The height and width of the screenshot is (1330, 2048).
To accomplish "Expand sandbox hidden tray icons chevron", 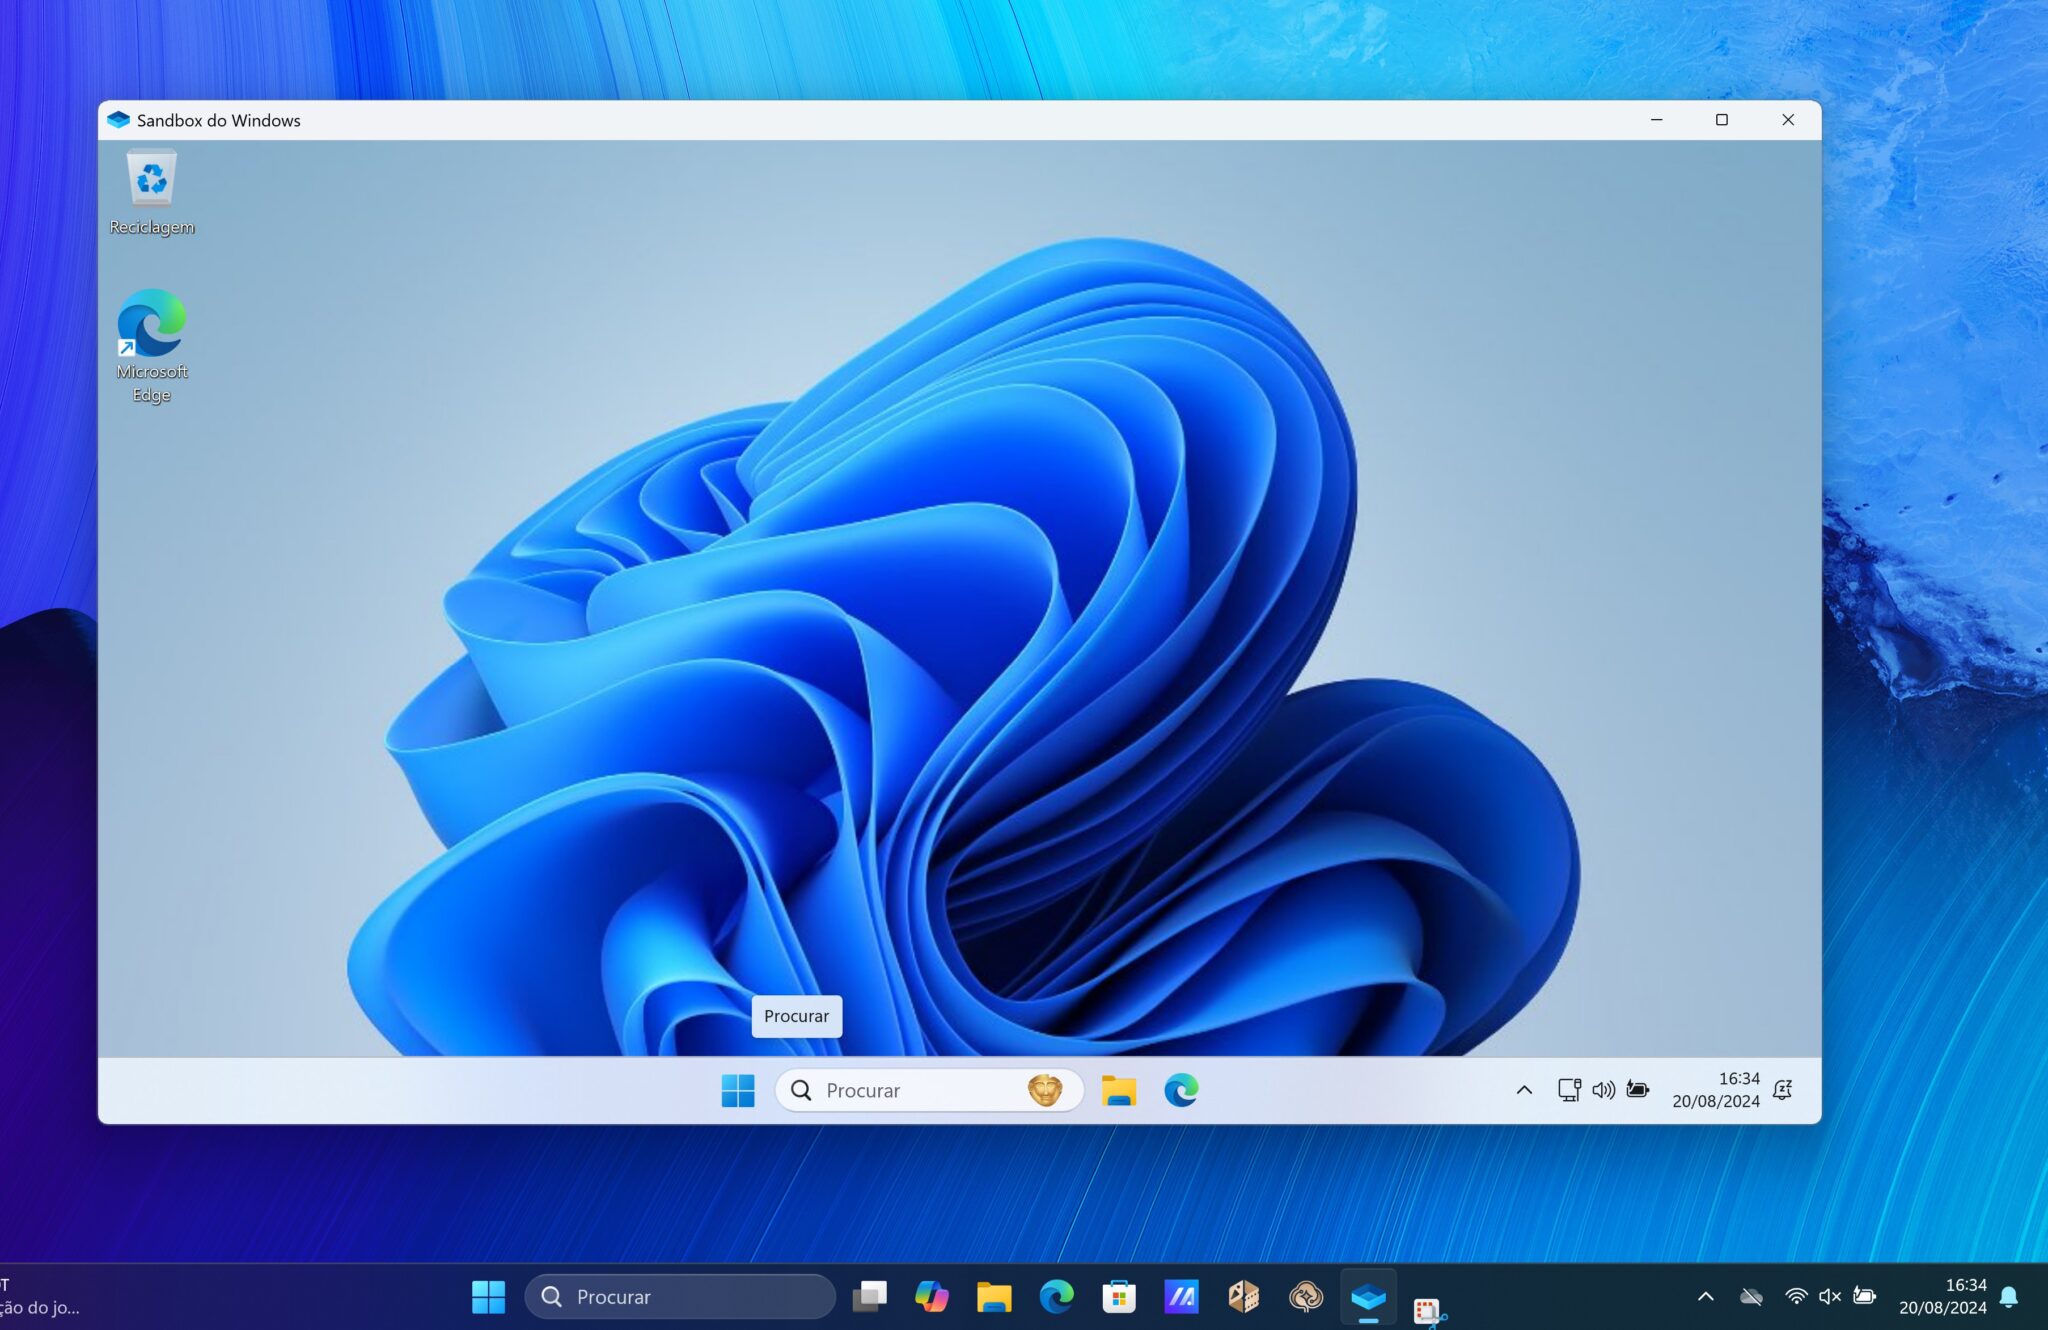I will coord(1524,1090).
